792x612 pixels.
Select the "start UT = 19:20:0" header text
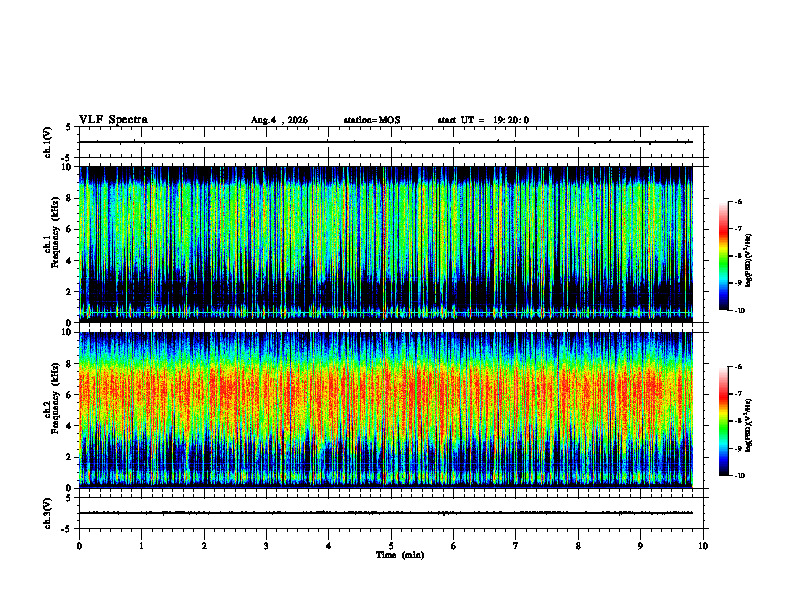click(x=483, y=120)
